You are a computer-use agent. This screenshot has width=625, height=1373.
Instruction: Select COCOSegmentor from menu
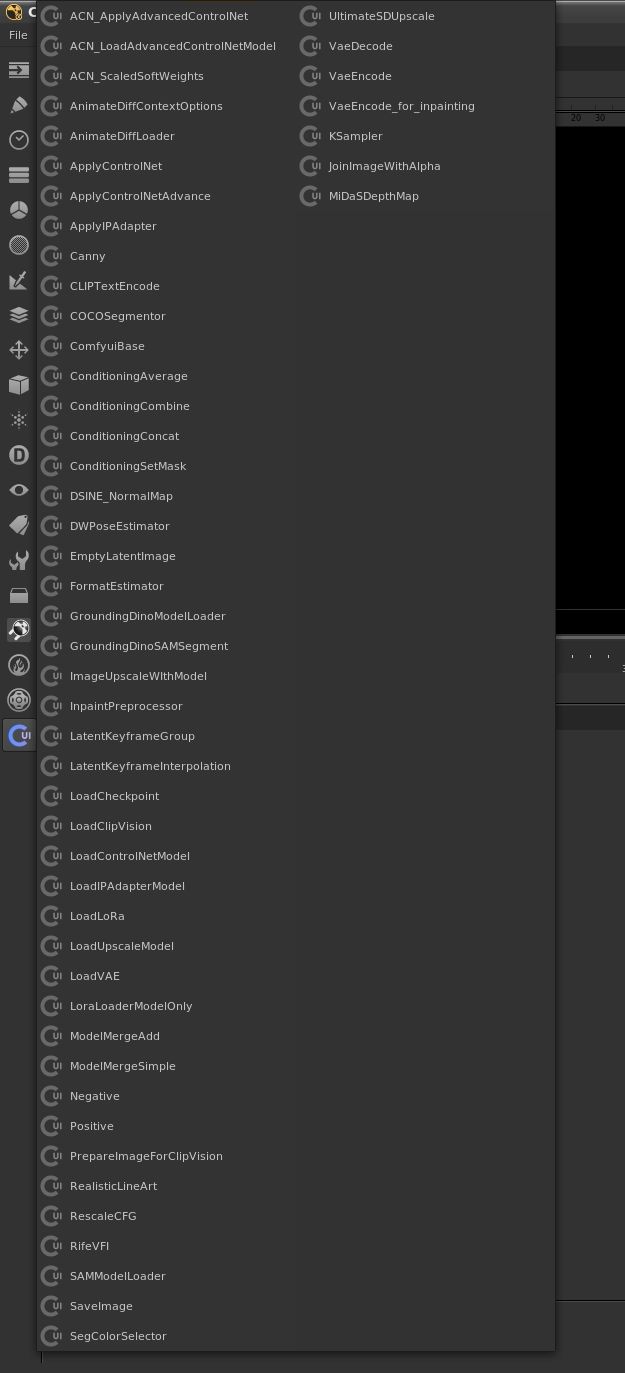coord(117,316)
